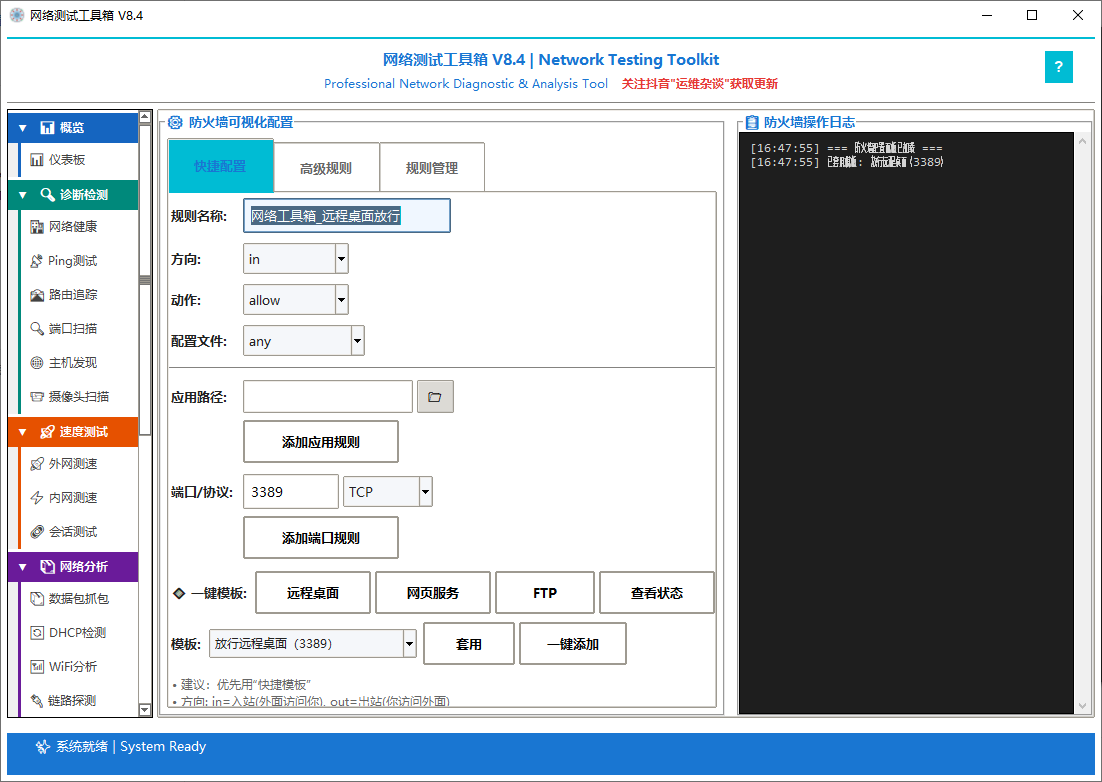
Task: Click the 一键添加 button
Action: [573, 644]
